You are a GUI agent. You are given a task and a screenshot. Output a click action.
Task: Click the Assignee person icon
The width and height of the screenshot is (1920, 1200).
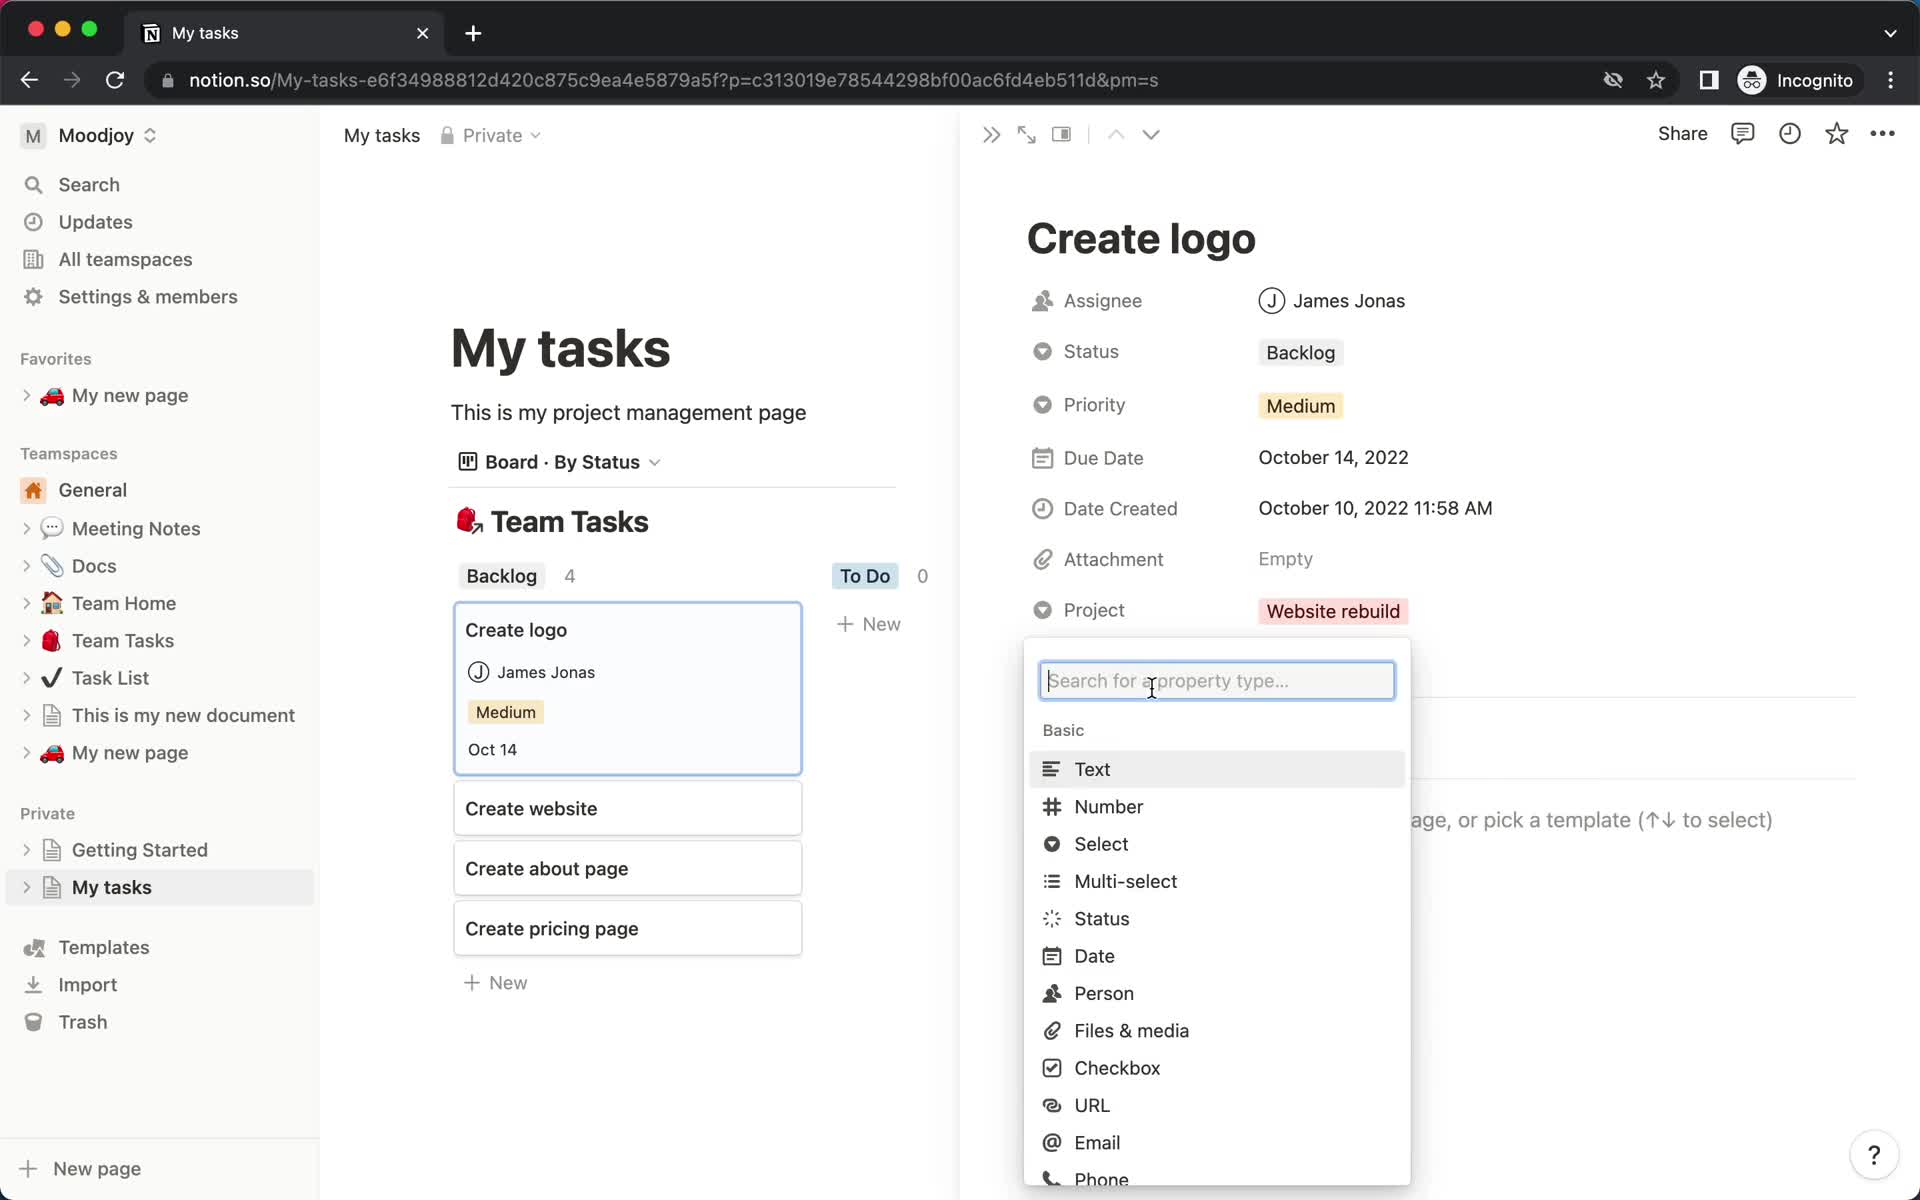[x=1041, y=301]
